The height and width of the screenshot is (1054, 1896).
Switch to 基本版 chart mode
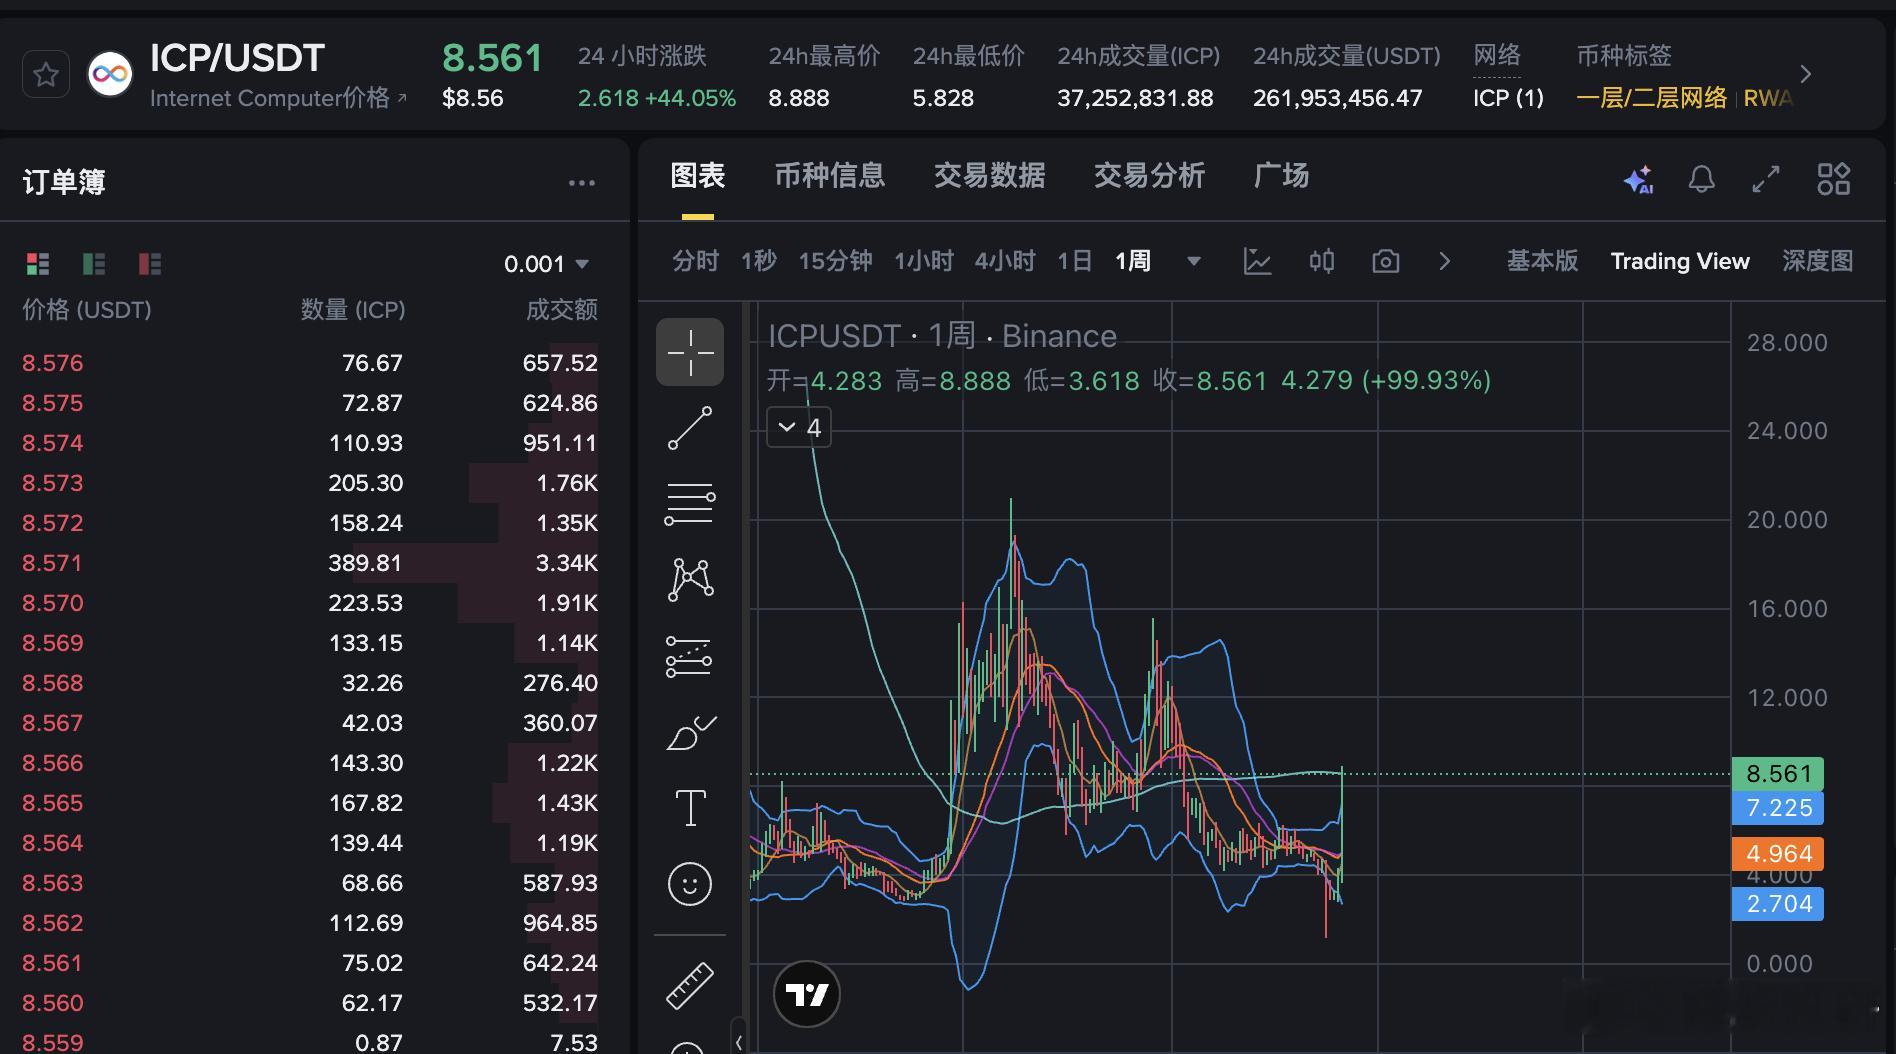pos(1543,261)
